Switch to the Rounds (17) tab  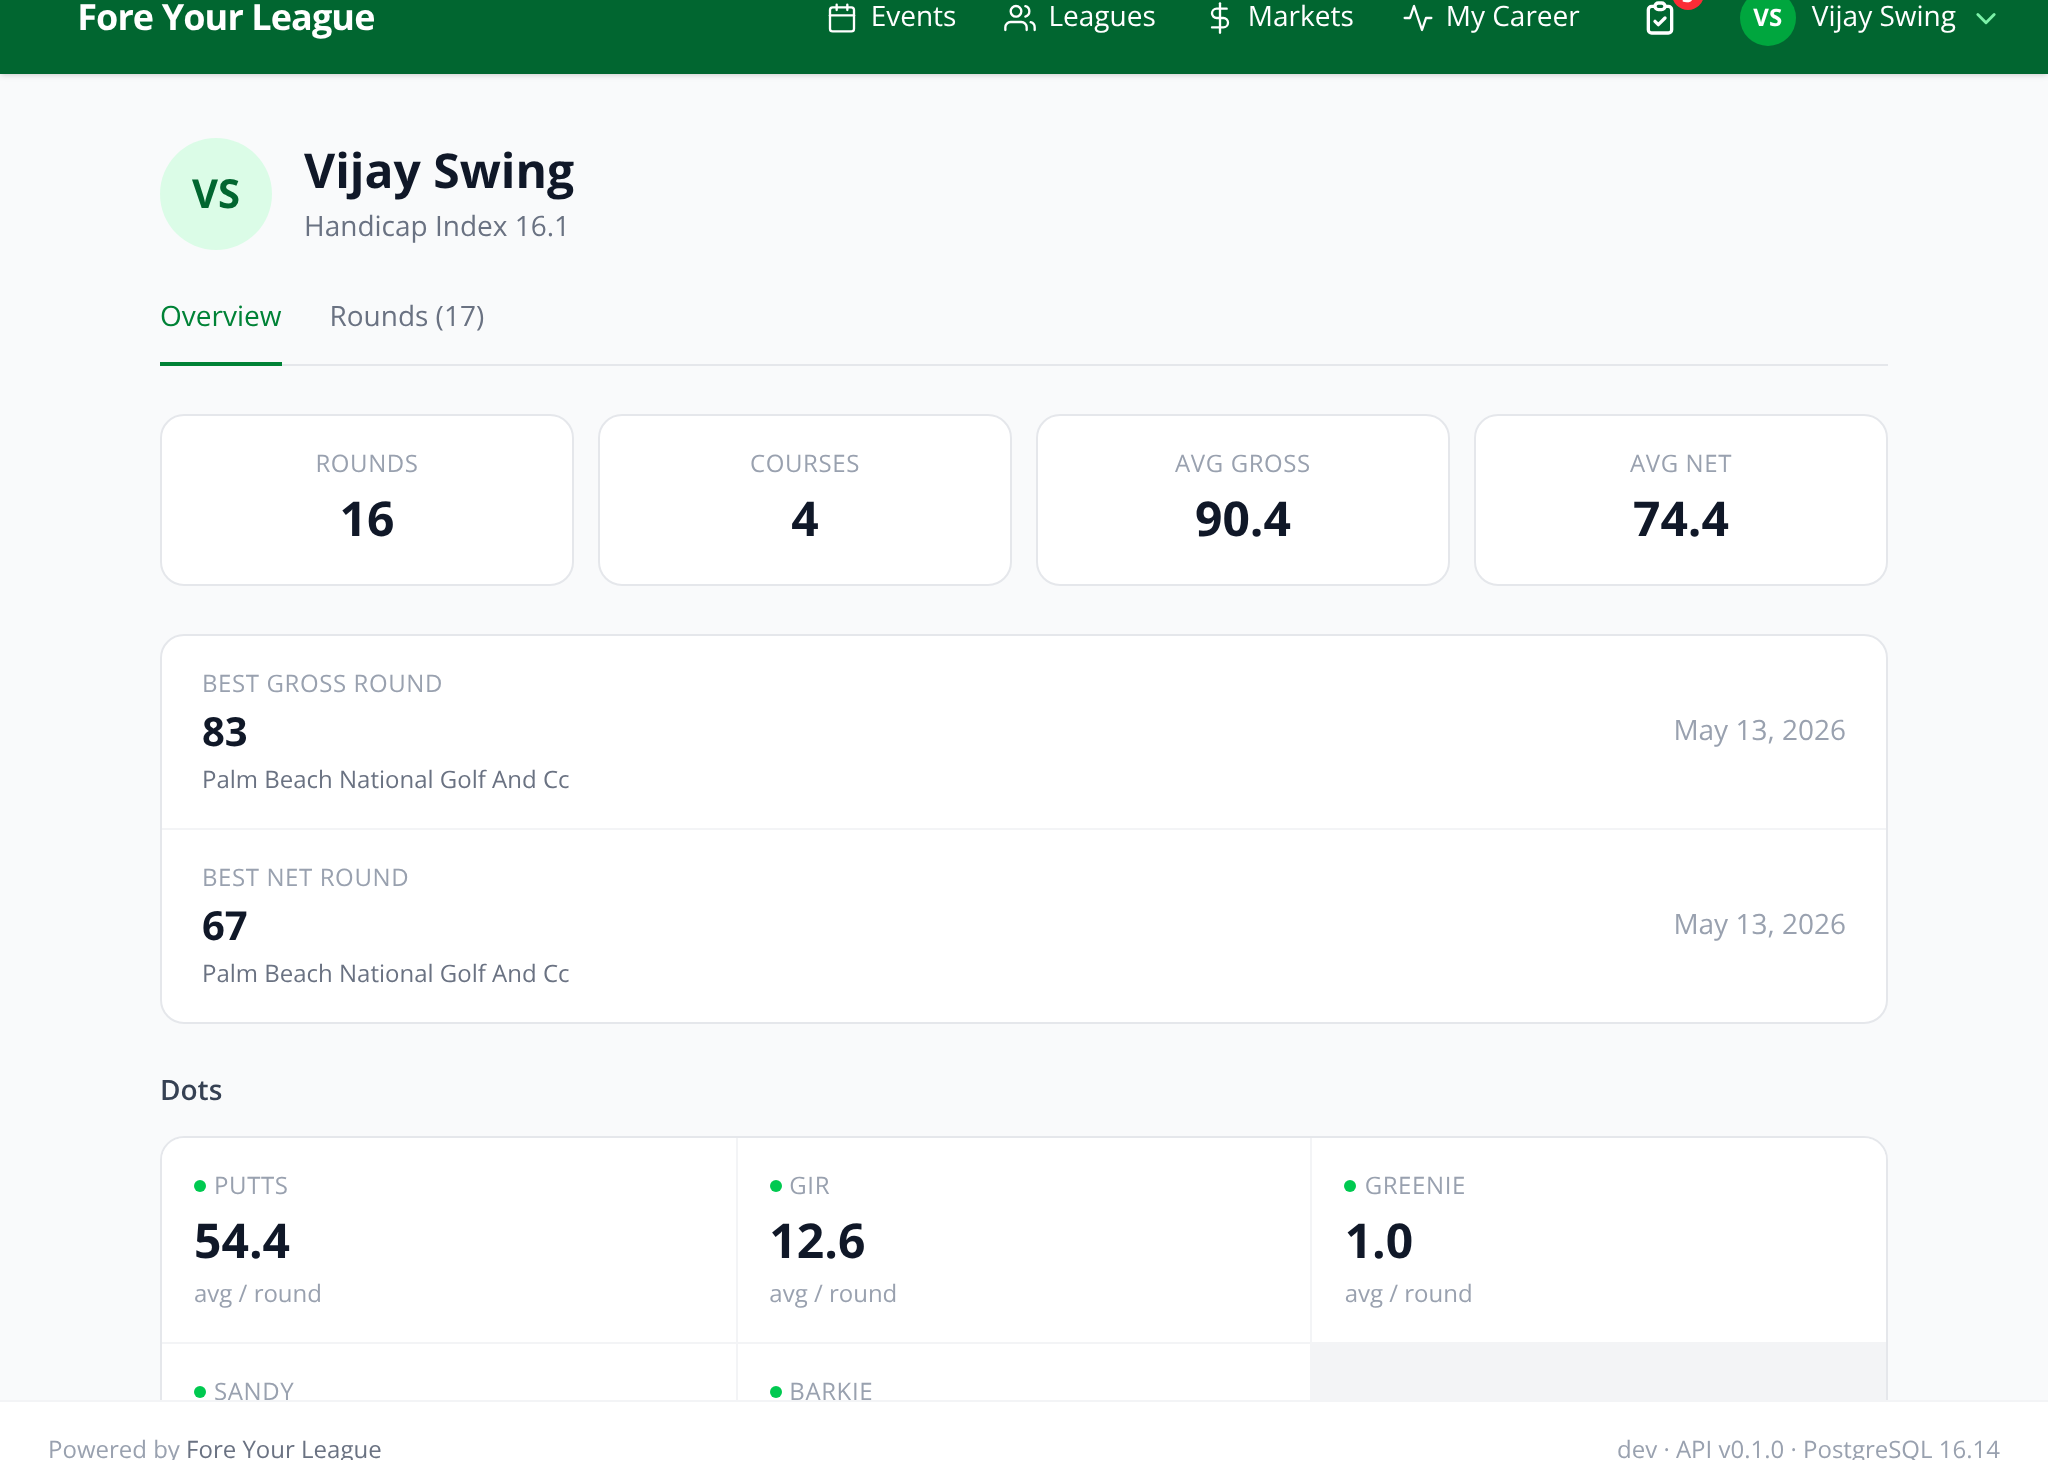(x=407, y=317)
